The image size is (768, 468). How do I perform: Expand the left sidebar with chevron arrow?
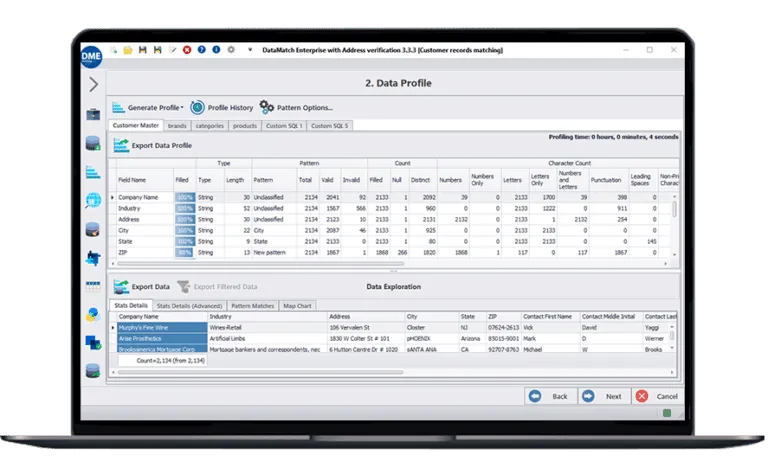coord(93,84)
